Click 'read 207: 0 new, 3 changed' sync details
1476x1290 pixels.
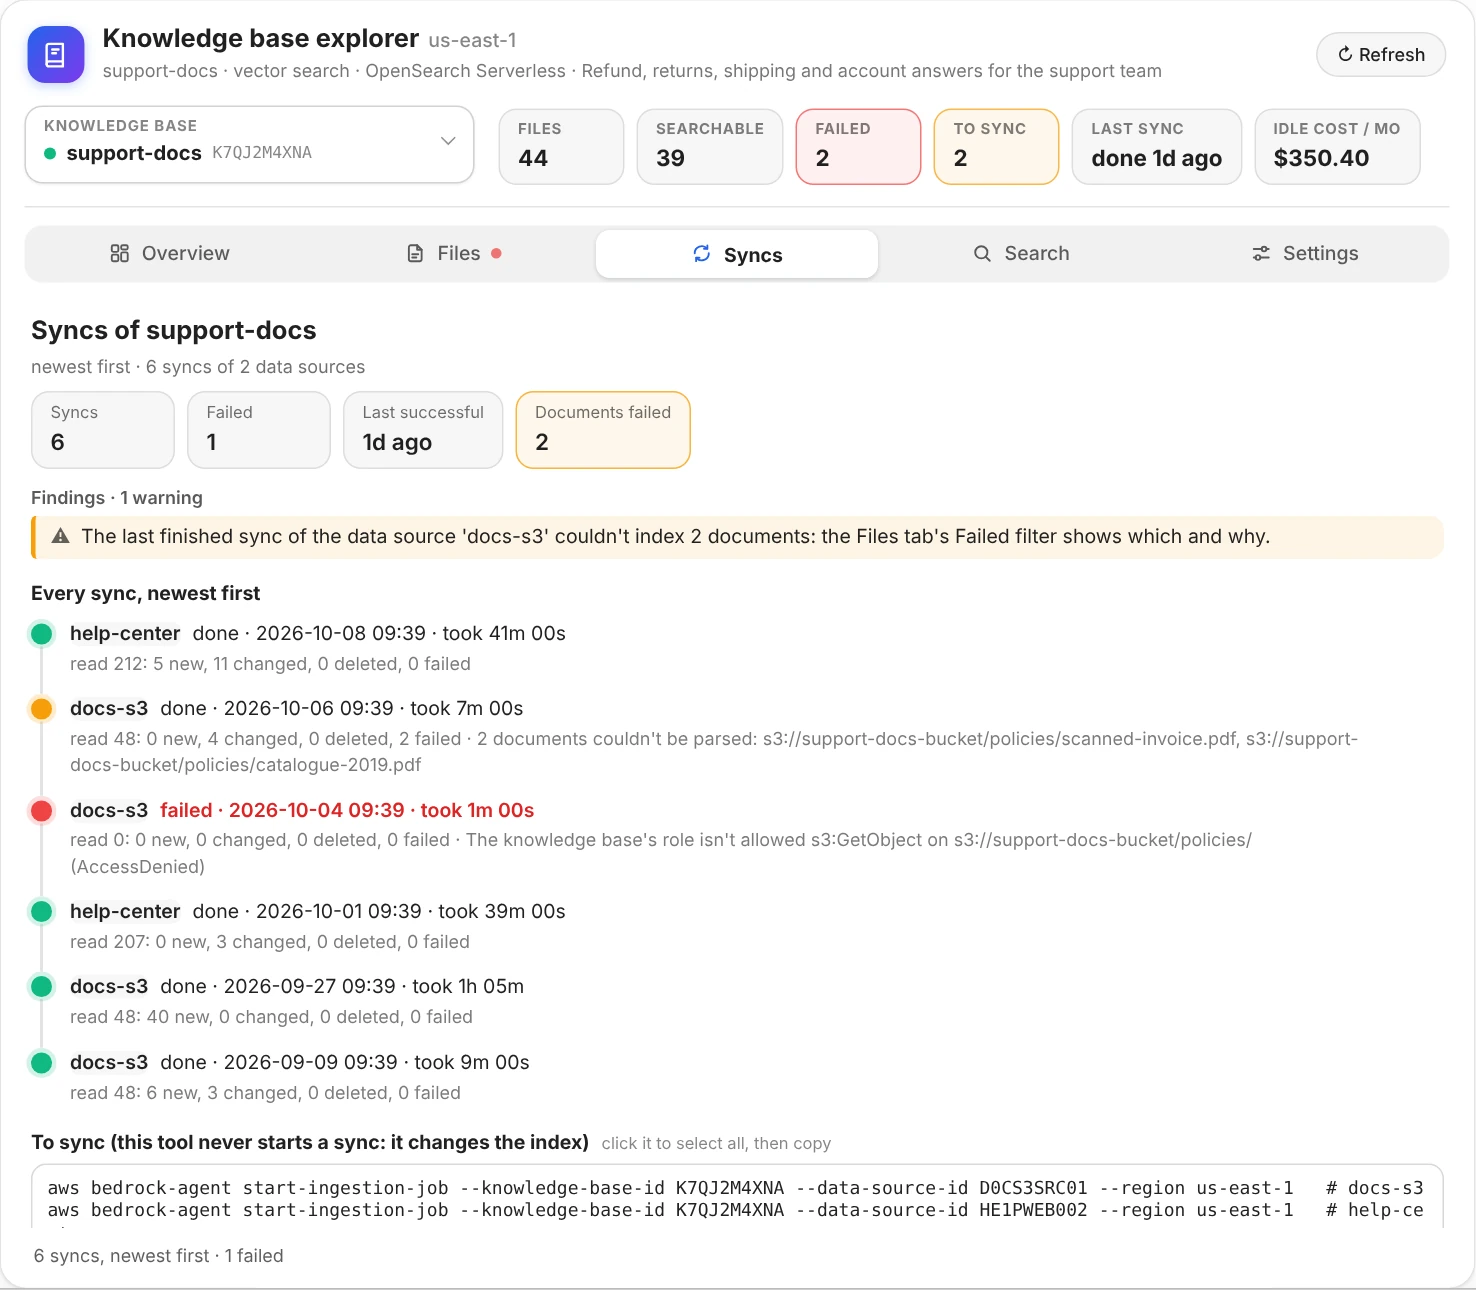tap(270, 942)
